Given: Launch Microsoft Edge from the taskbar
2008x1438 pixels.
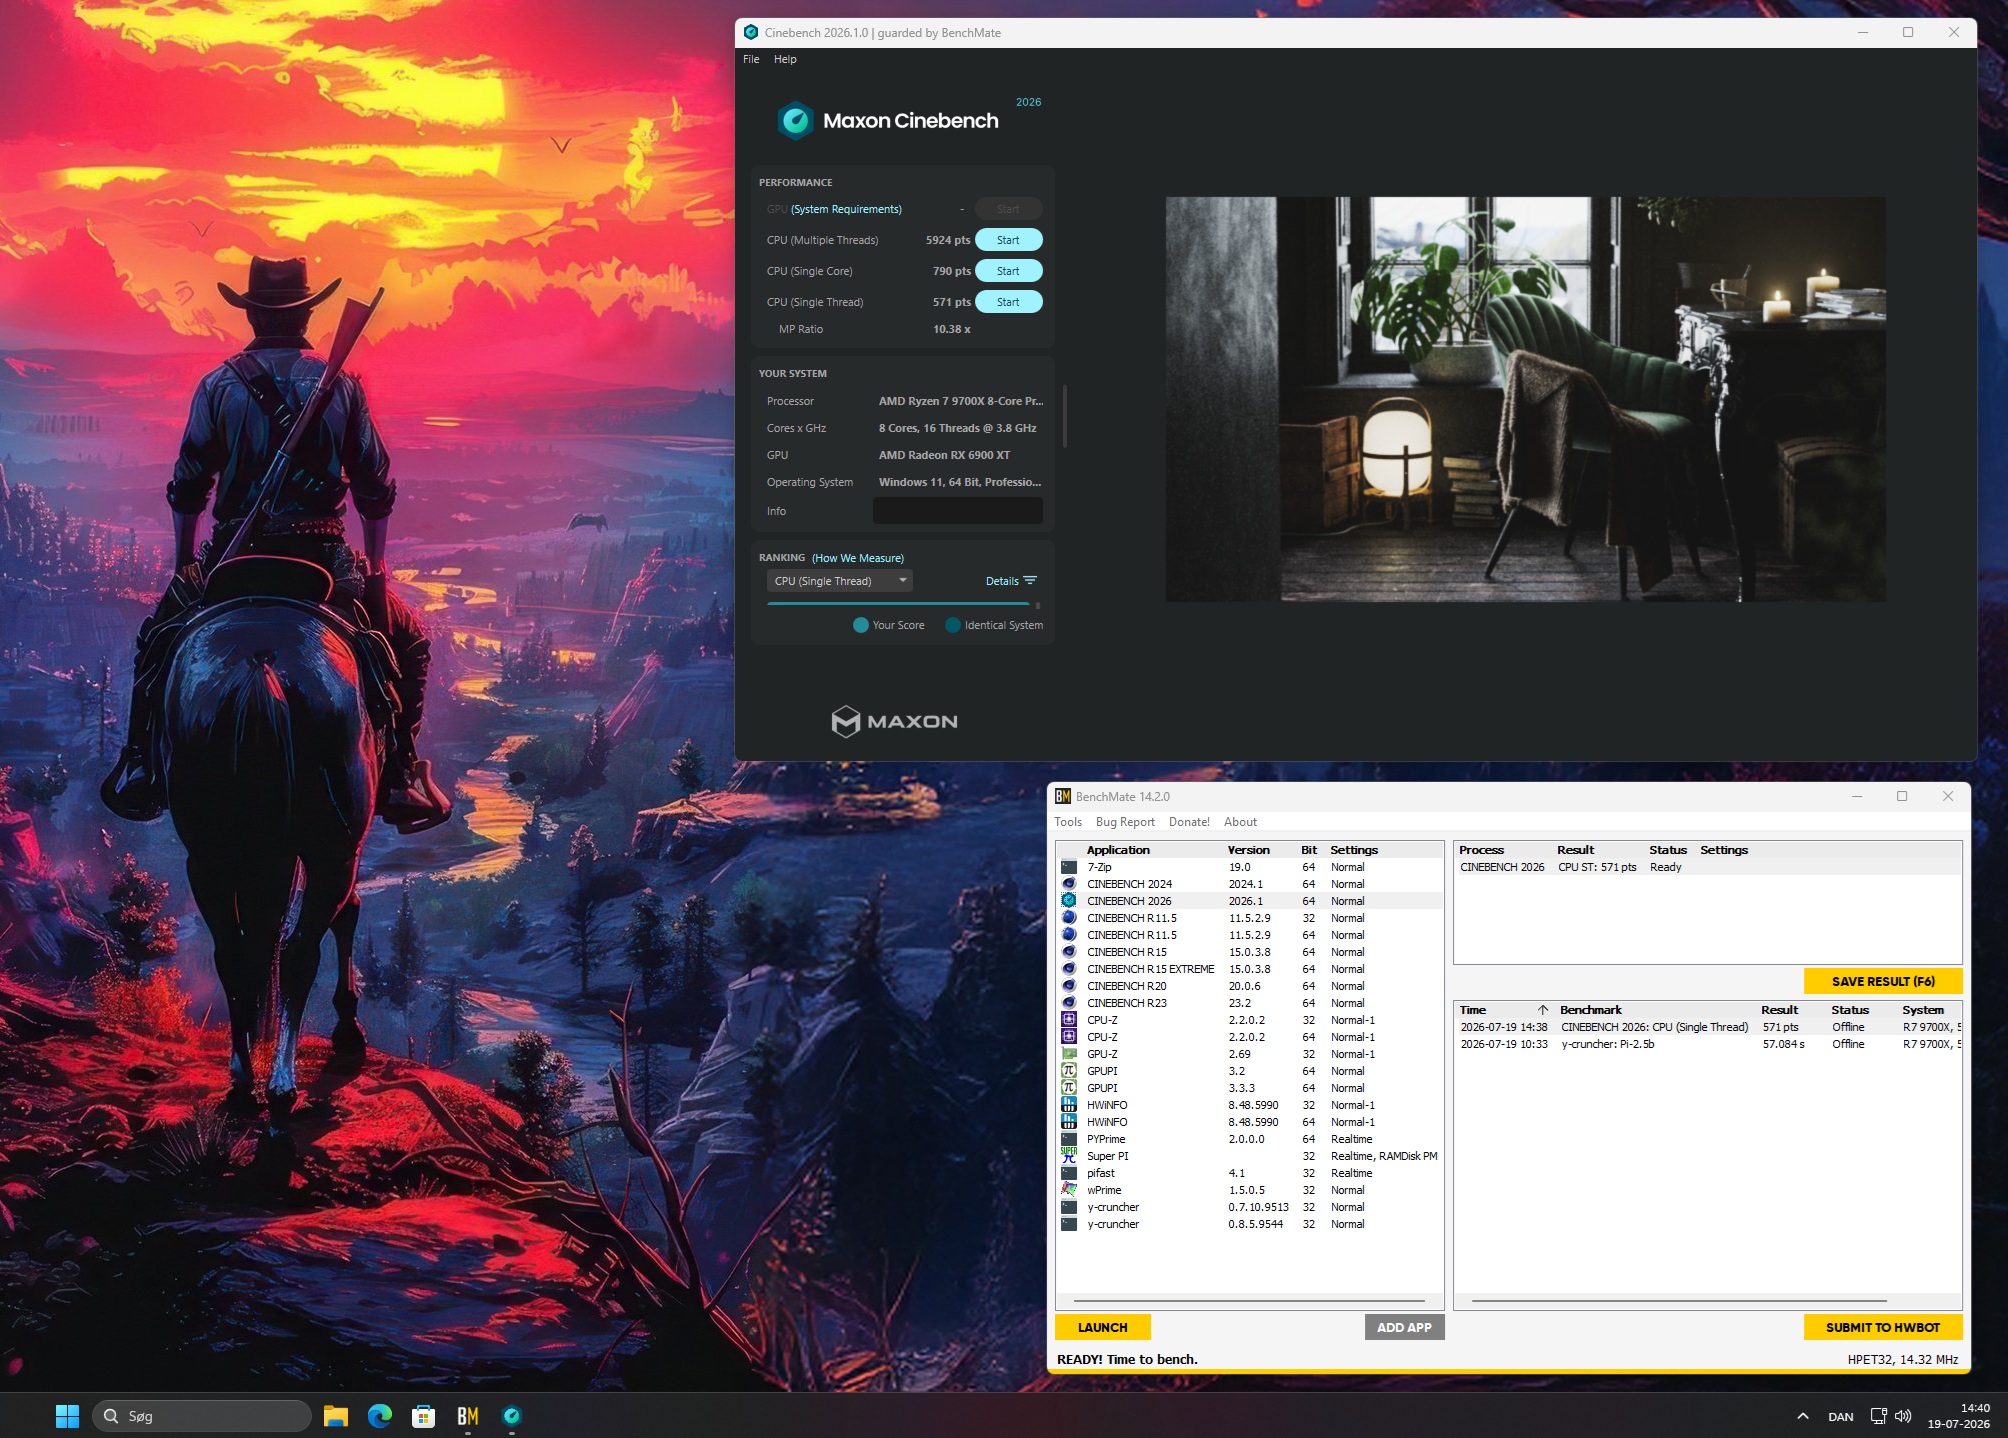Looking at the screenshot, I should [379, 1416].
